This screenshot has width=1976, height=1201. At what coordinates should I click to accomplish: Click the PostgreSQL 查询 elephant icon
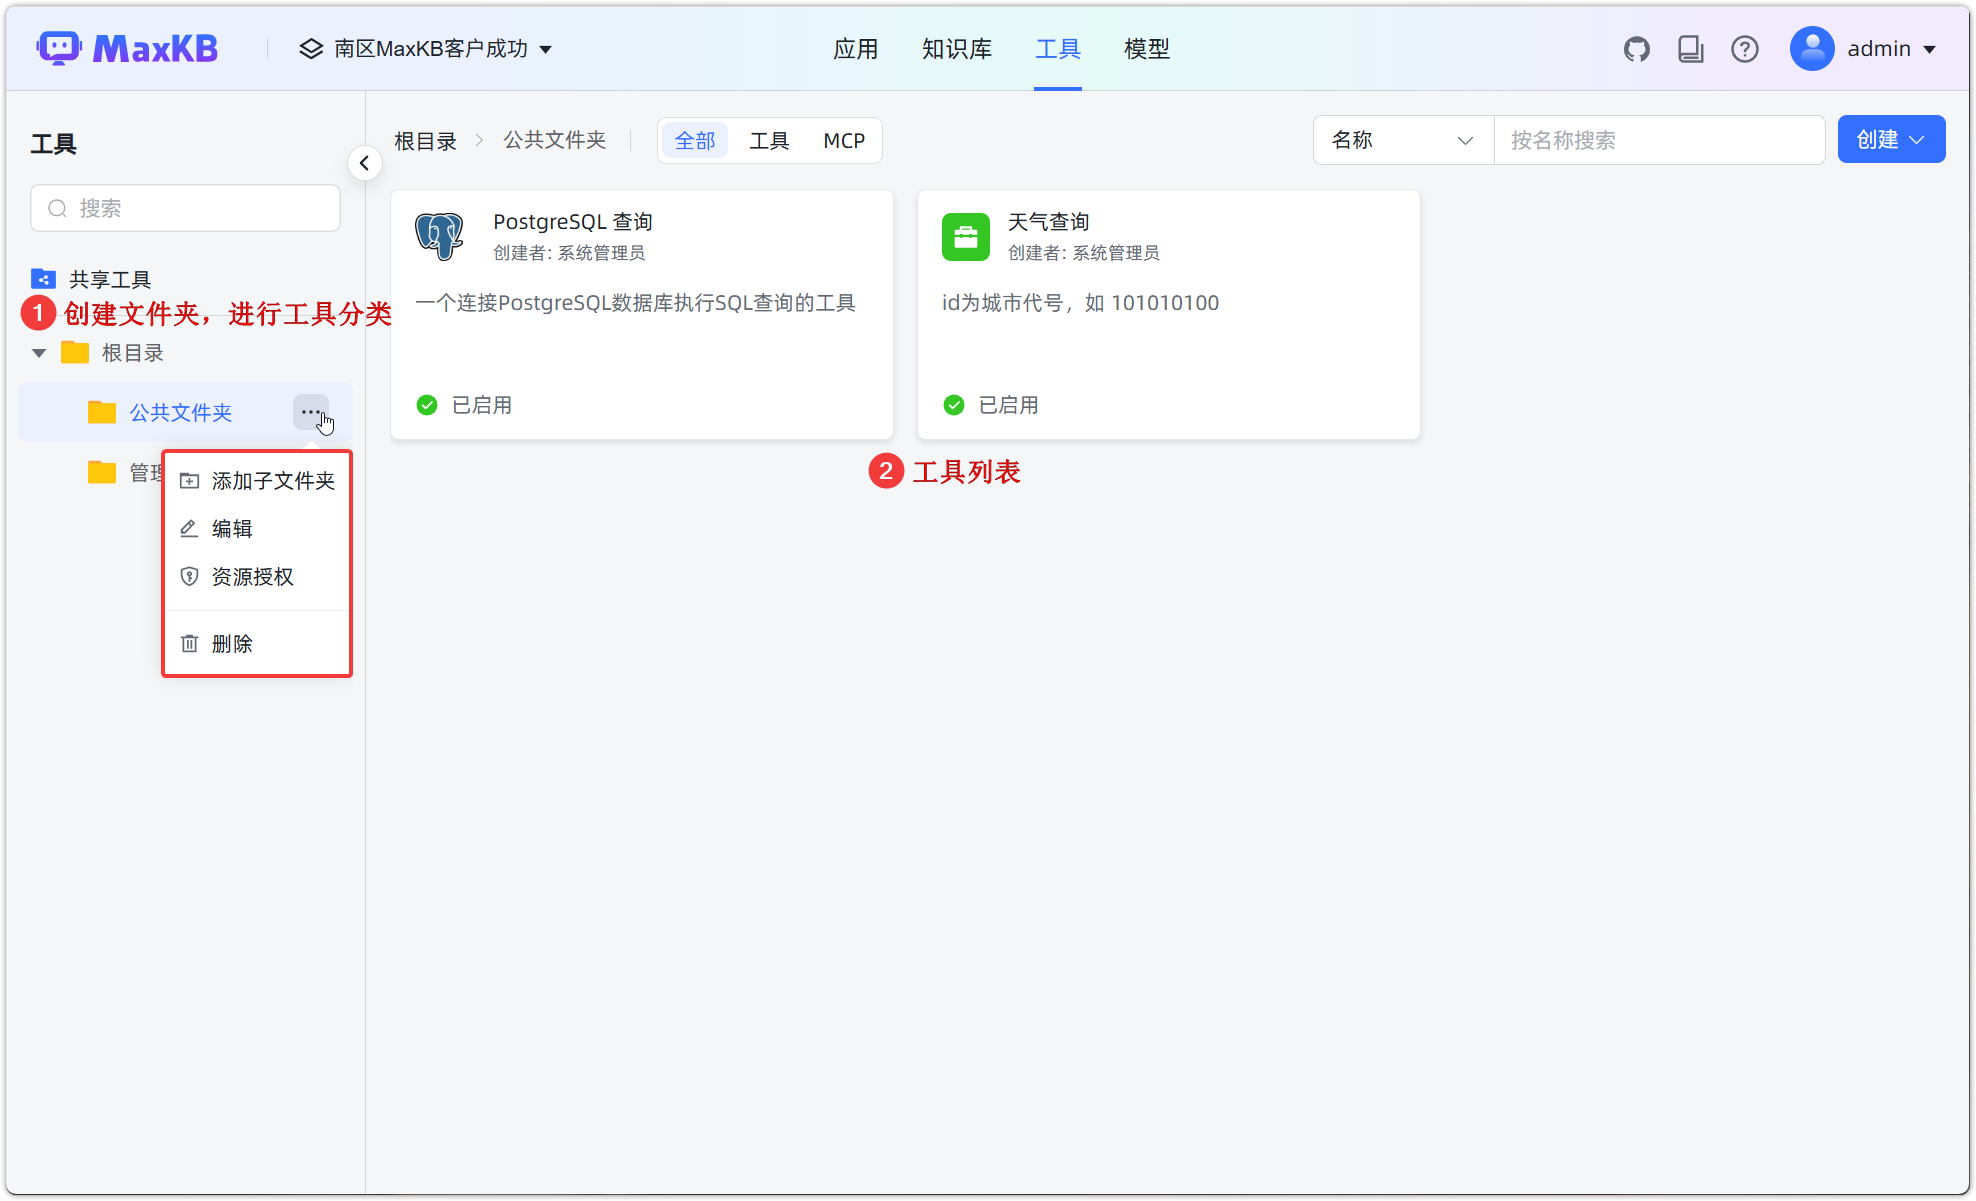pyautogui.click(x=439, y=236)
